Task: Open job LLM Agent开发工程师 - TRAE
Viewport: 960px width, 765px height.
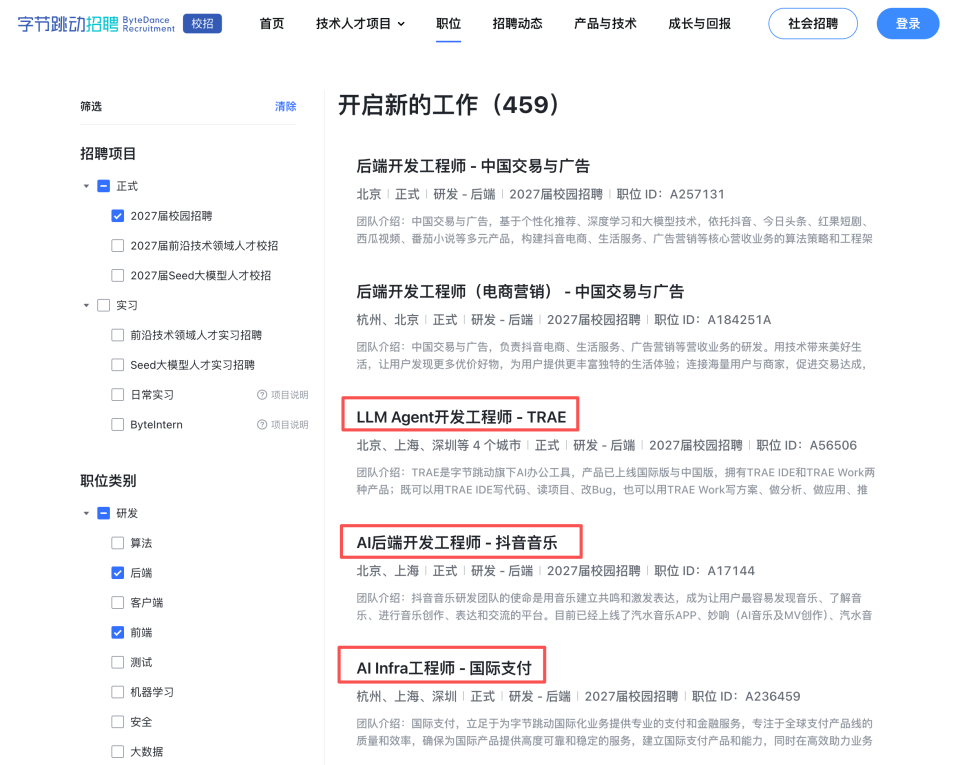Action: click(x=461, y=417)
